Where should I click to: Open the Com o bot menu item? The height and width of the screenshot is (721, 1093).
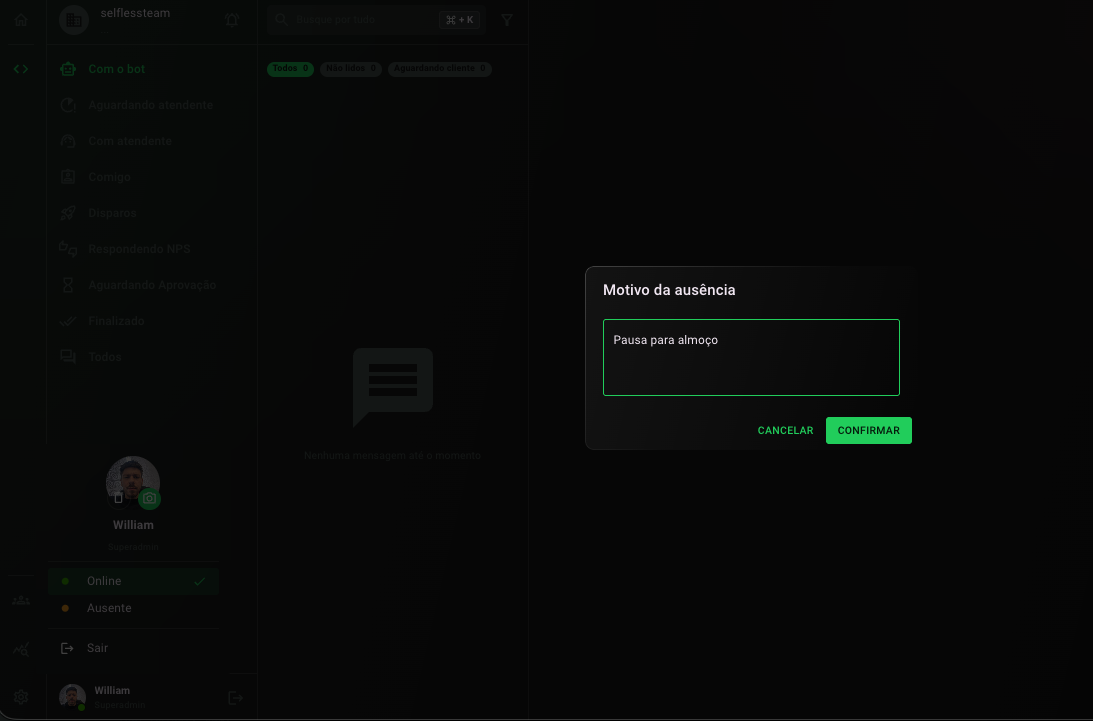[151, 69]
